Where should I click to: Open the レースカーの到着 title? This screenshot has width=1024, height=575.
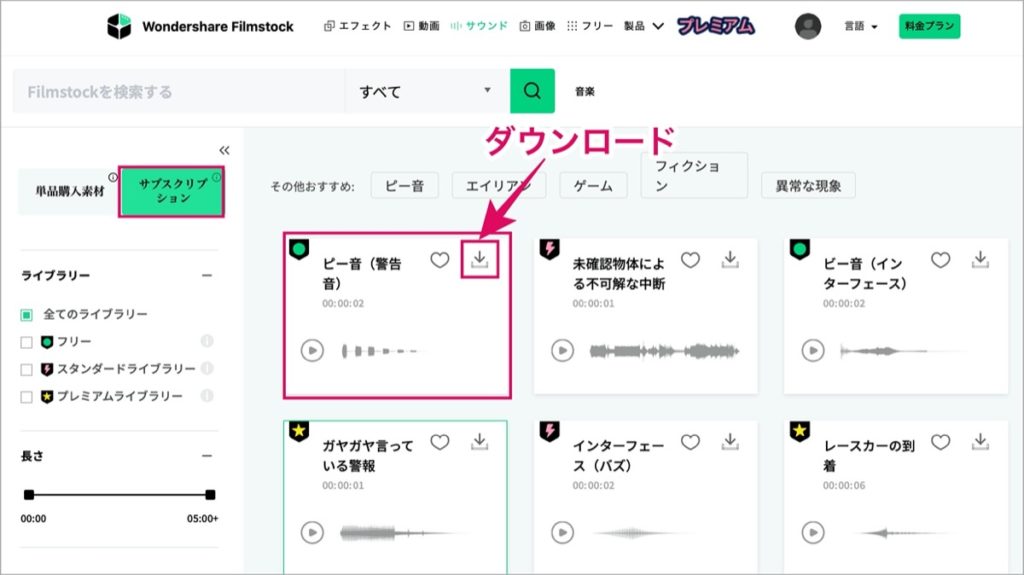point(869,455)
